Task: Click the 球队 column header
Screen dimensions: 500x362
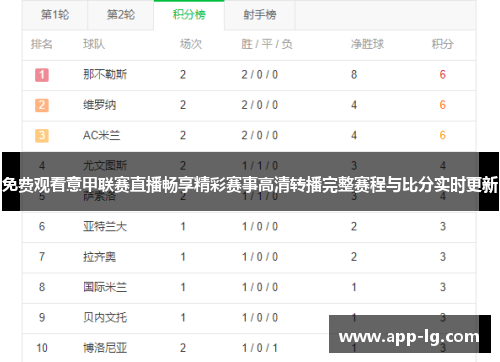Action: click(x=94, y=44)
